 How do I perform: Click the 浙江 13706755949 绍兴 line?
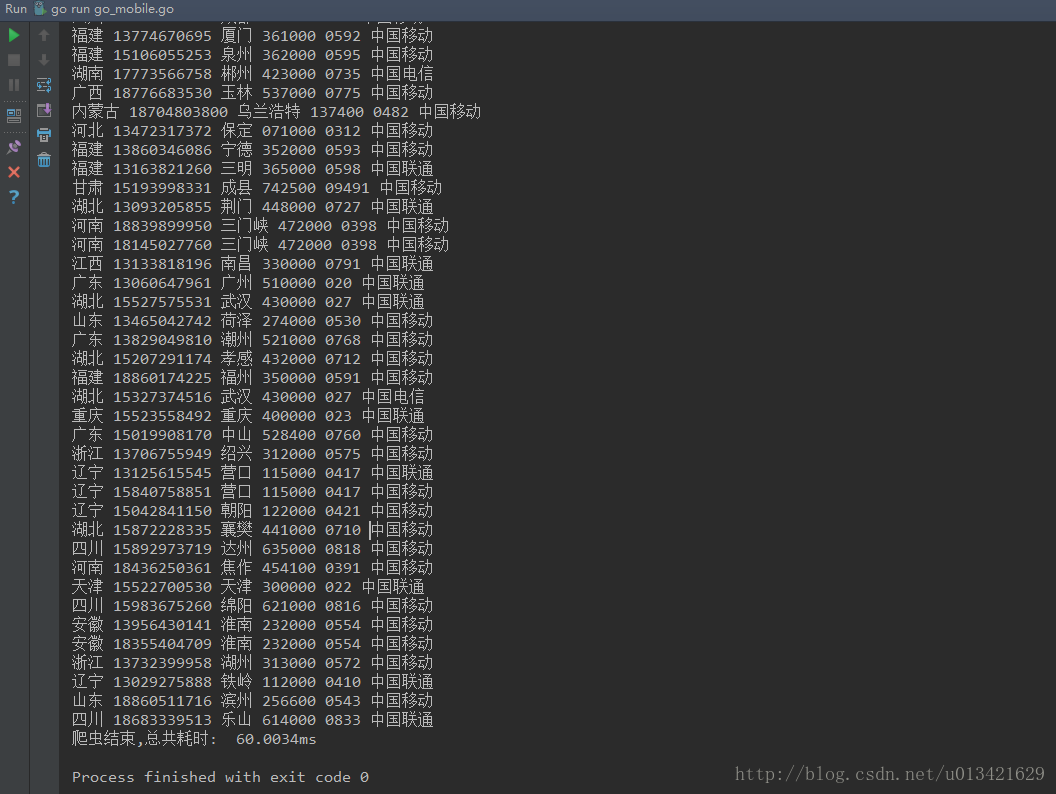click(252, 454)
